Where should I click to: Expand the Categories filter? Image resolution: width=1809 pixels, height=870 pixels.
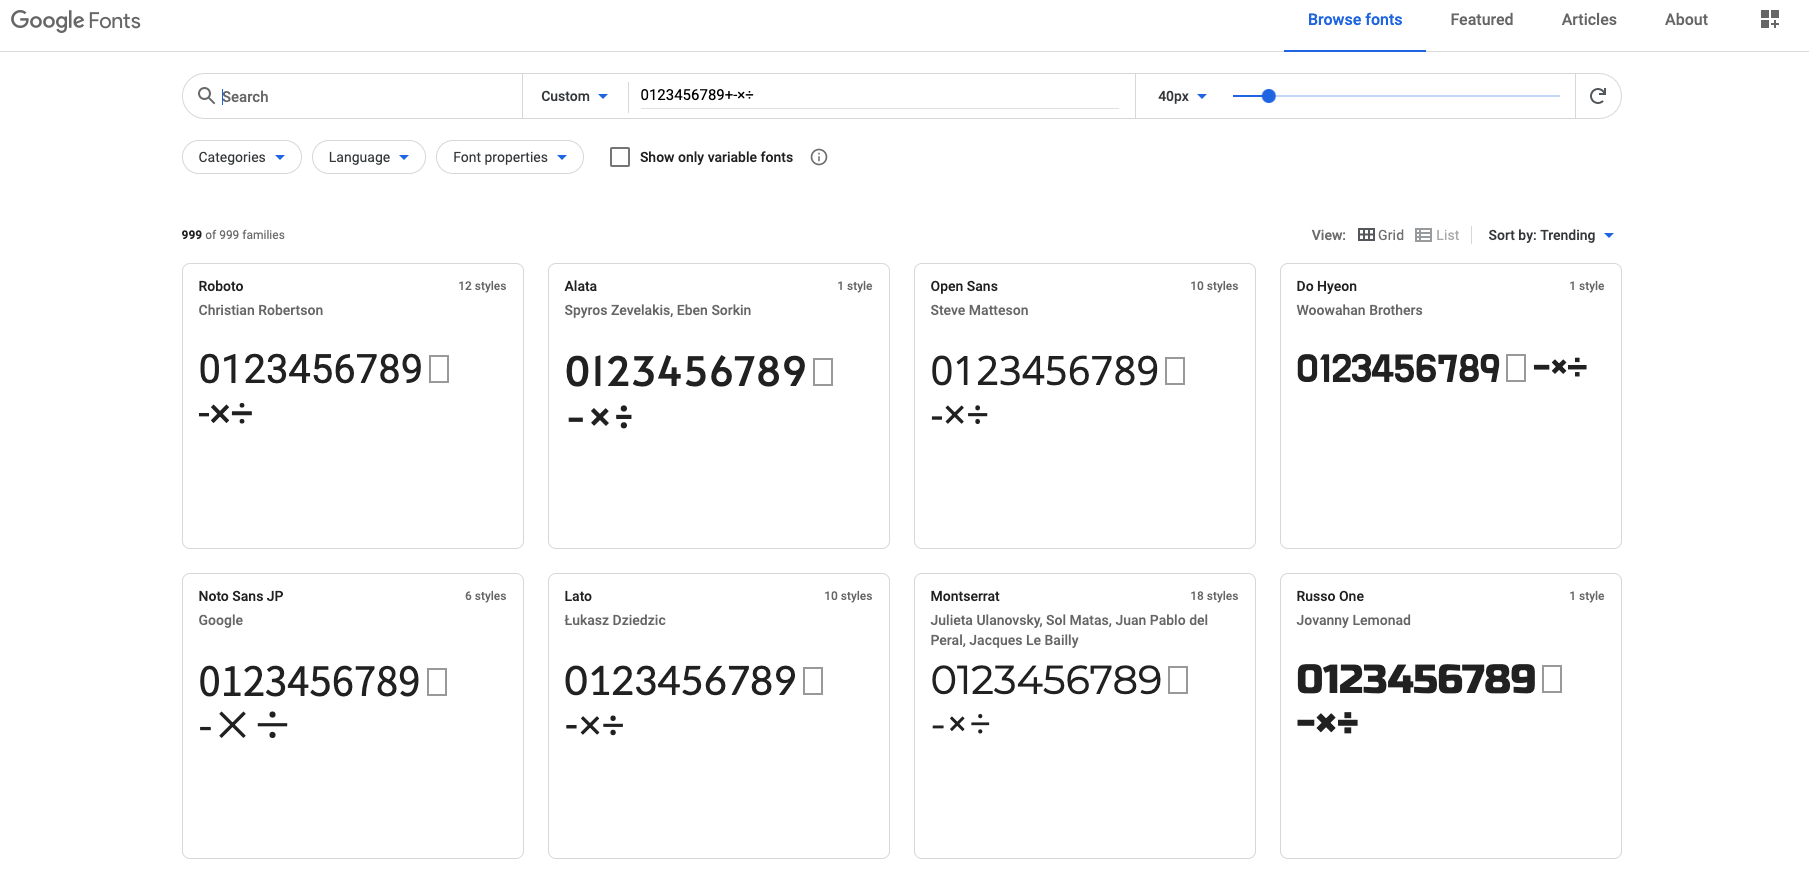242,157
